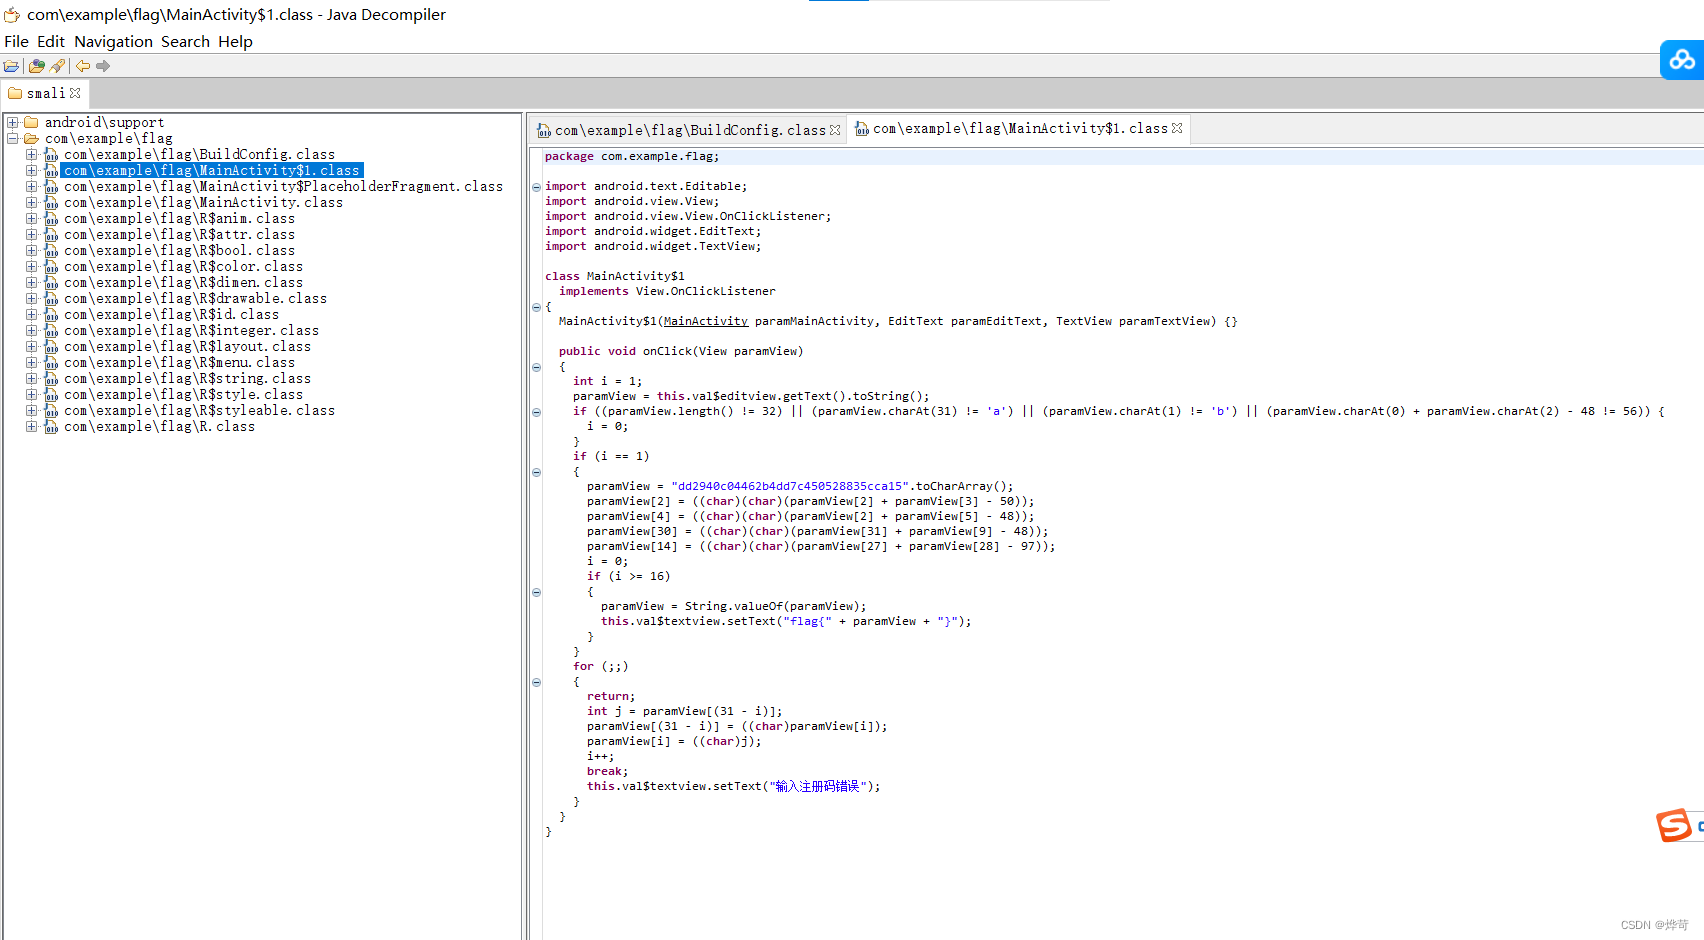The width and height of the screenshot is (1704, 940).
Task: Click class icon beside R$color.class
Action: tap(51, 266)
